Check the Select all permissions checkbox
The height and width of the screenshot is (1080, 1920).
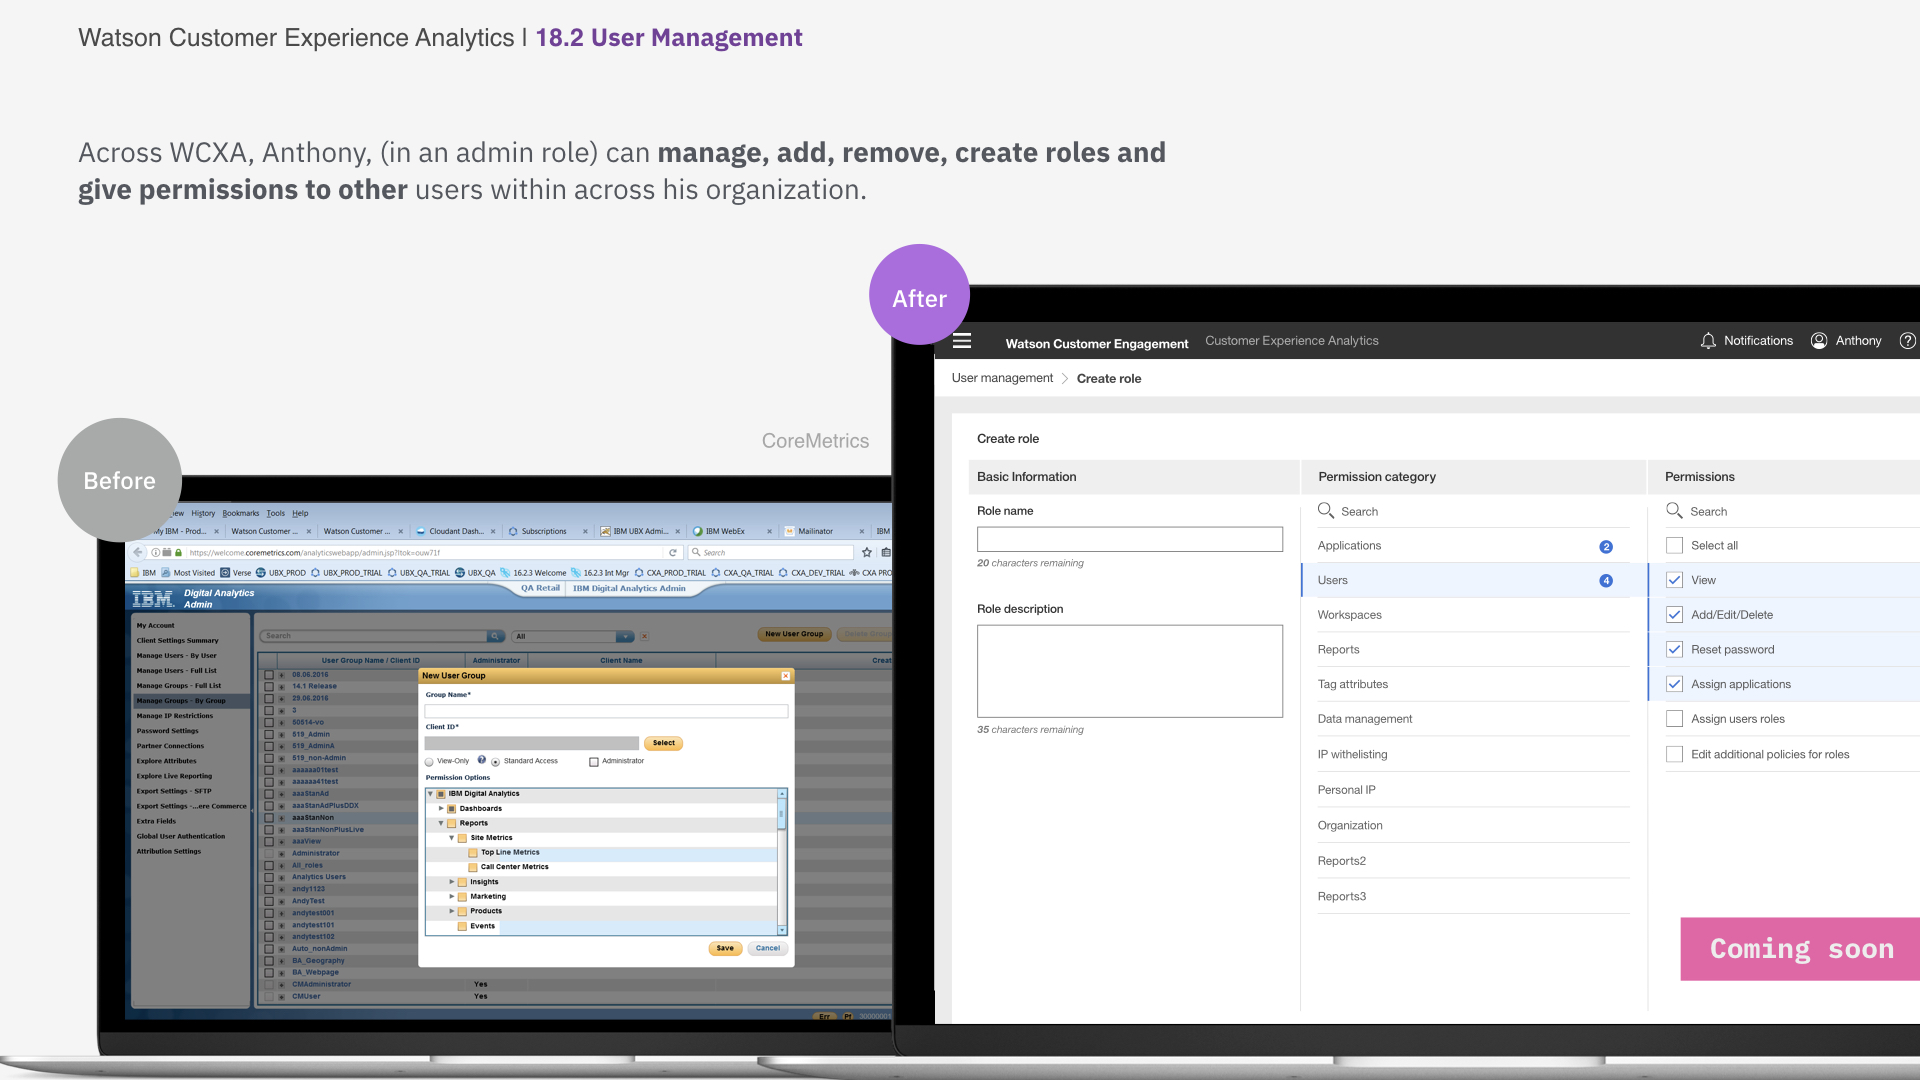[x=1674, y=546]
